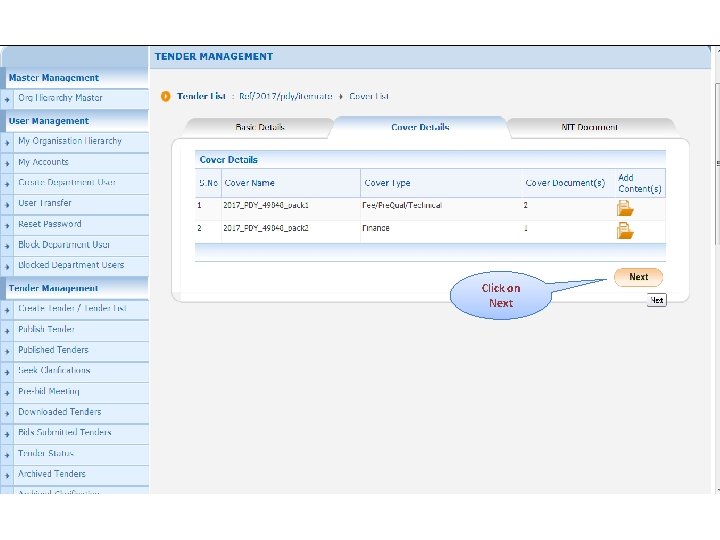
Task: Click arrow icon beside Downloaded Tenders
Action: click(x=7, y=413)
